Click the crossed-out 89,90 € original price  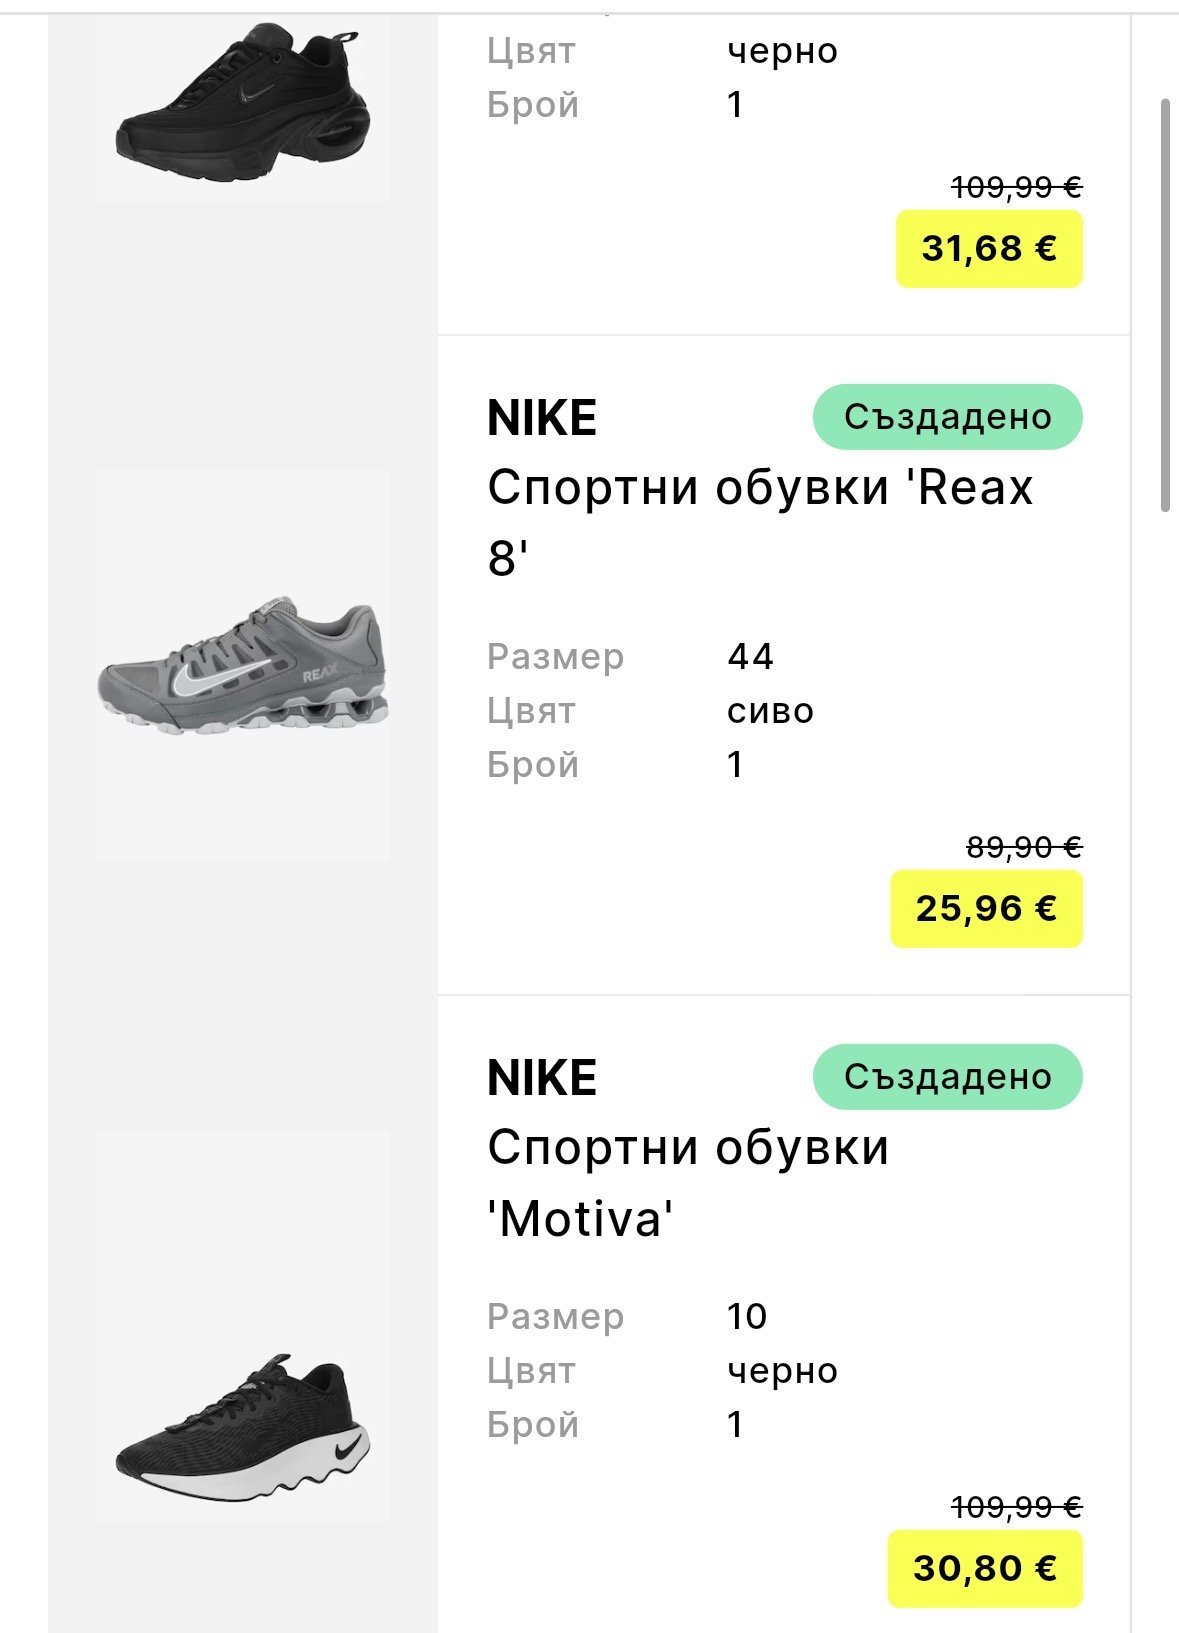tap(1024, 848)
